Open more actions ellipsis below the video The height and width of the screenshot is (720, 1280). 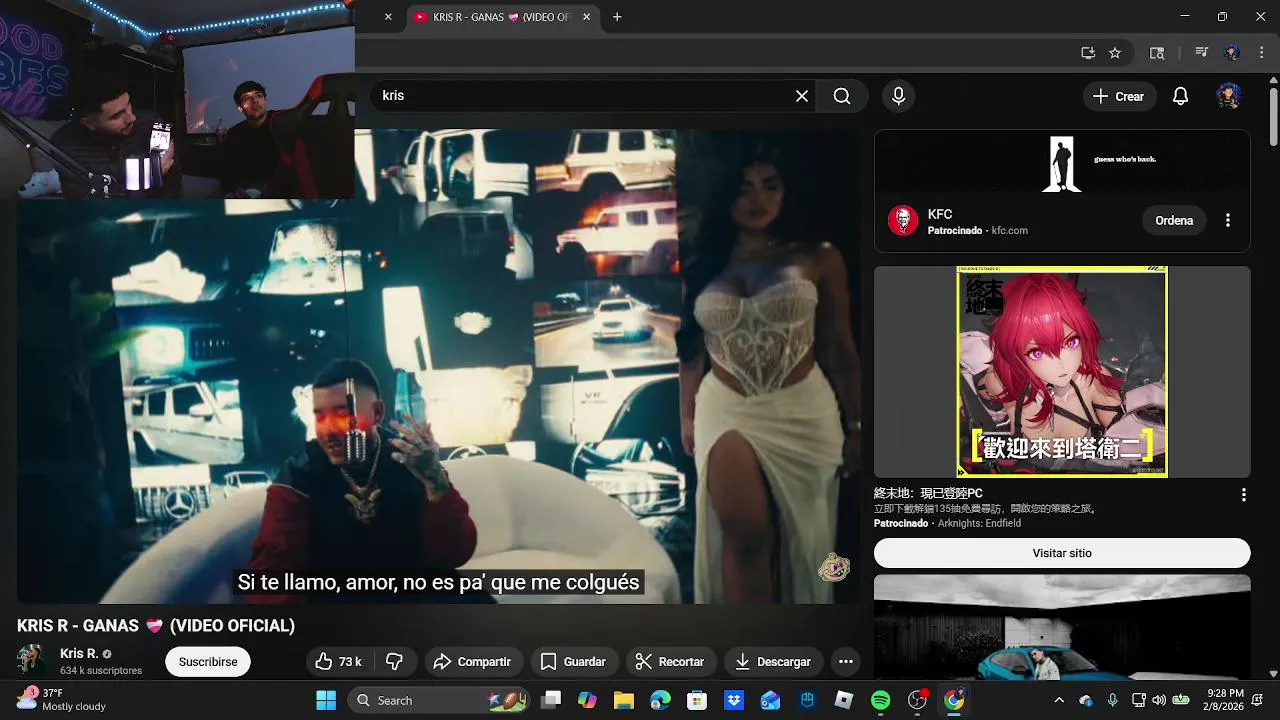[846, 662]
